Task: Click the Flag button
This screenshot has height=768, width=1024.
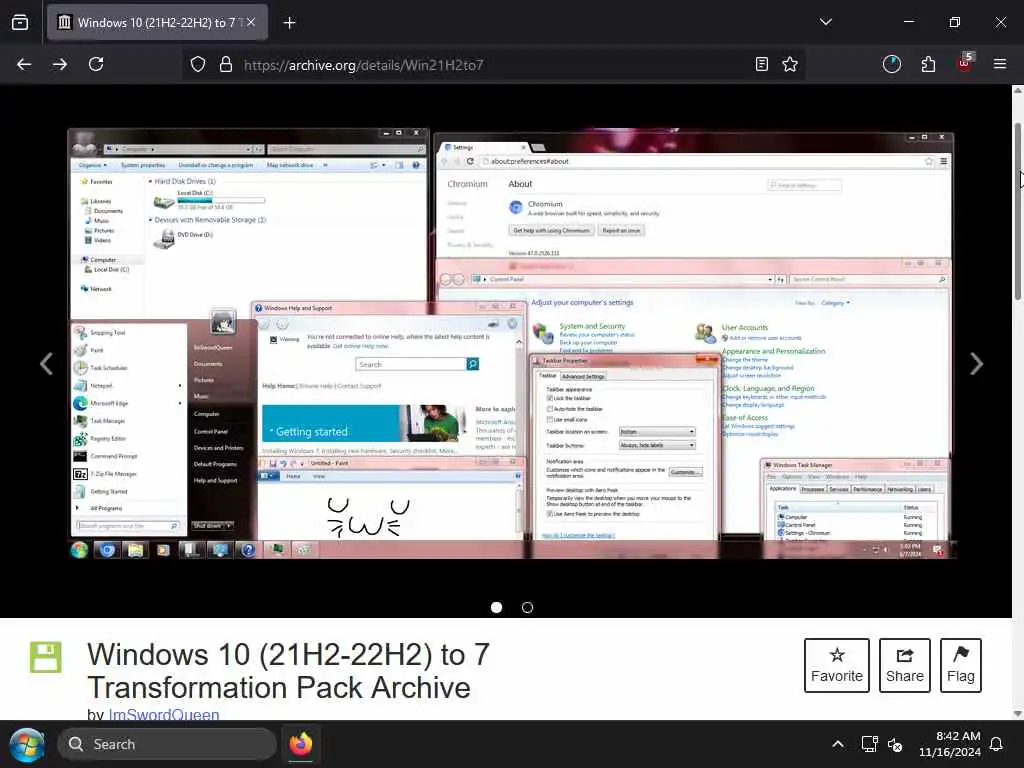Action: click(x=961, y=665)
